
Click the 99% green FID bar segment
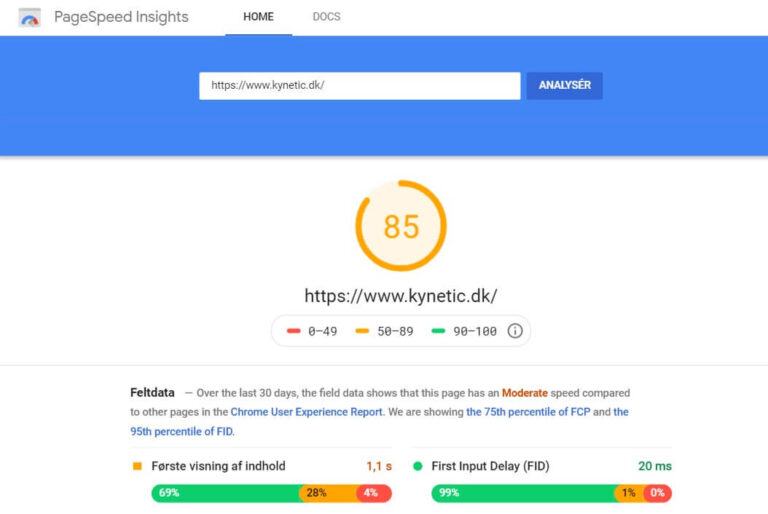click(523, 493)
